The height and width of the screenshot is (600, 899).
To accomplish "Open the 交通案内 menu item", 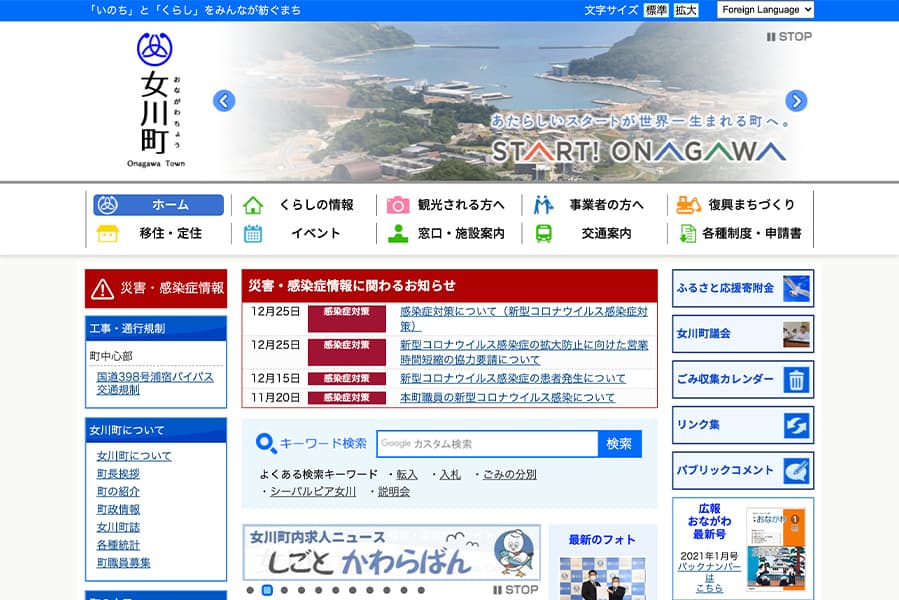I will coord(595,233).
